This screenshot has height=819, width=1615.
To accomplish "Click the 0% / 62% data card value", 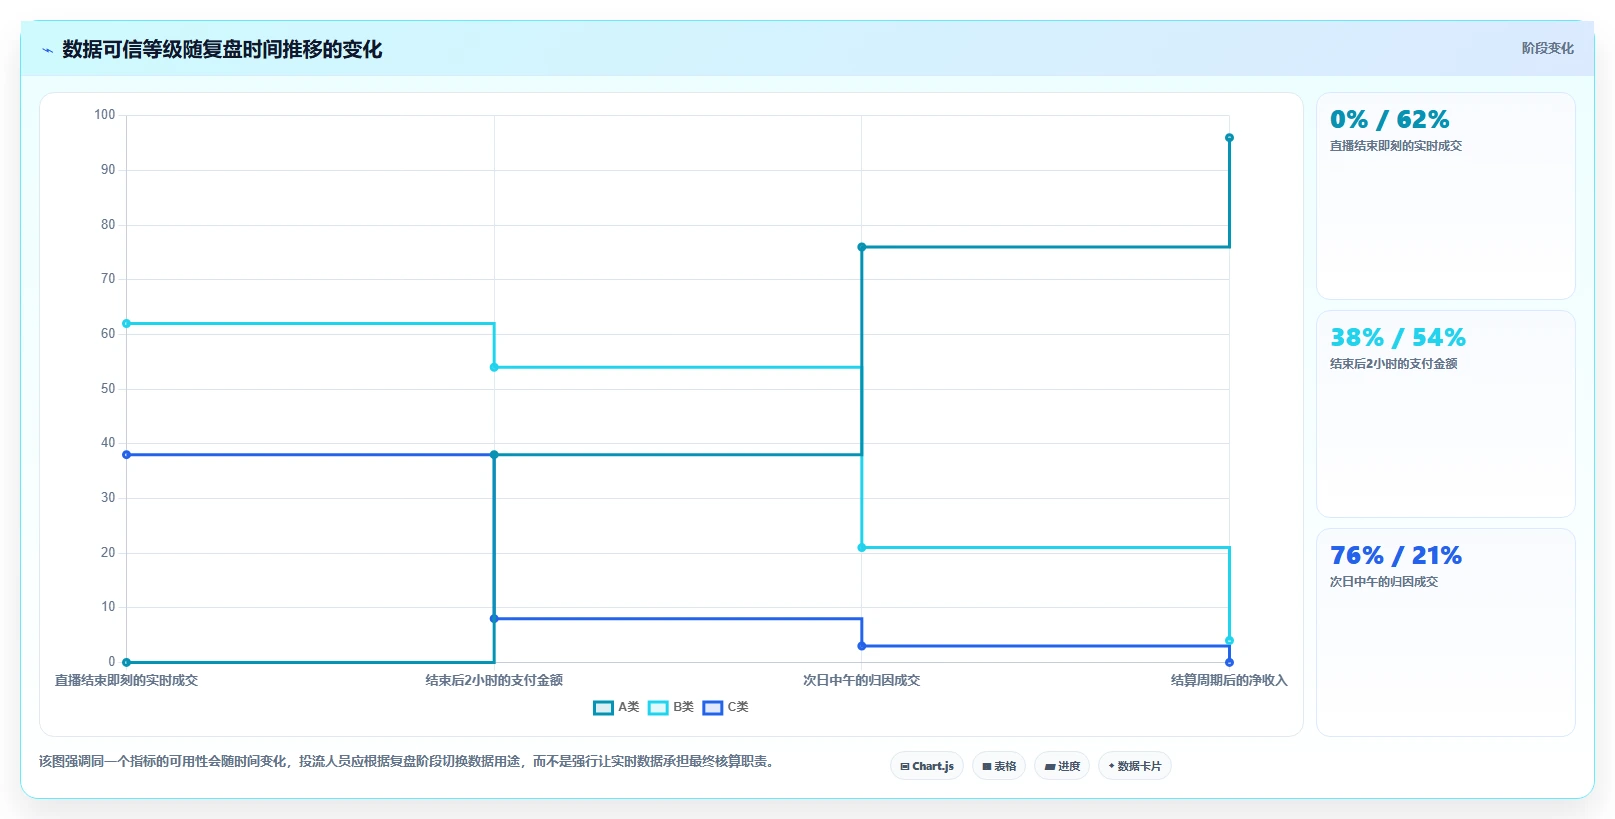I will (1389, 120).
